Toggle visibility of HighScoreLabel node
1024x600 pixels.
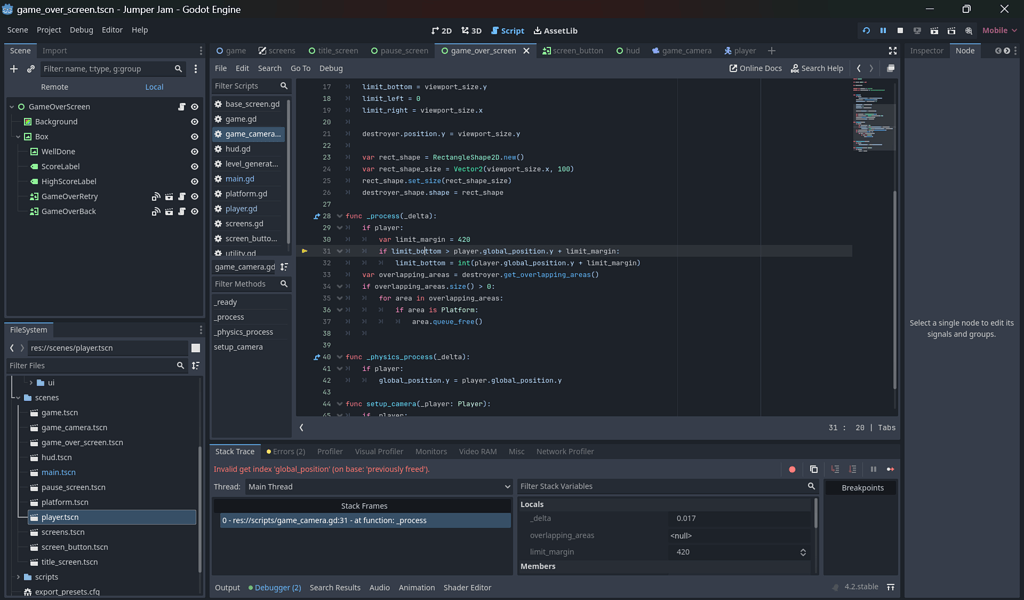point(194,182)
